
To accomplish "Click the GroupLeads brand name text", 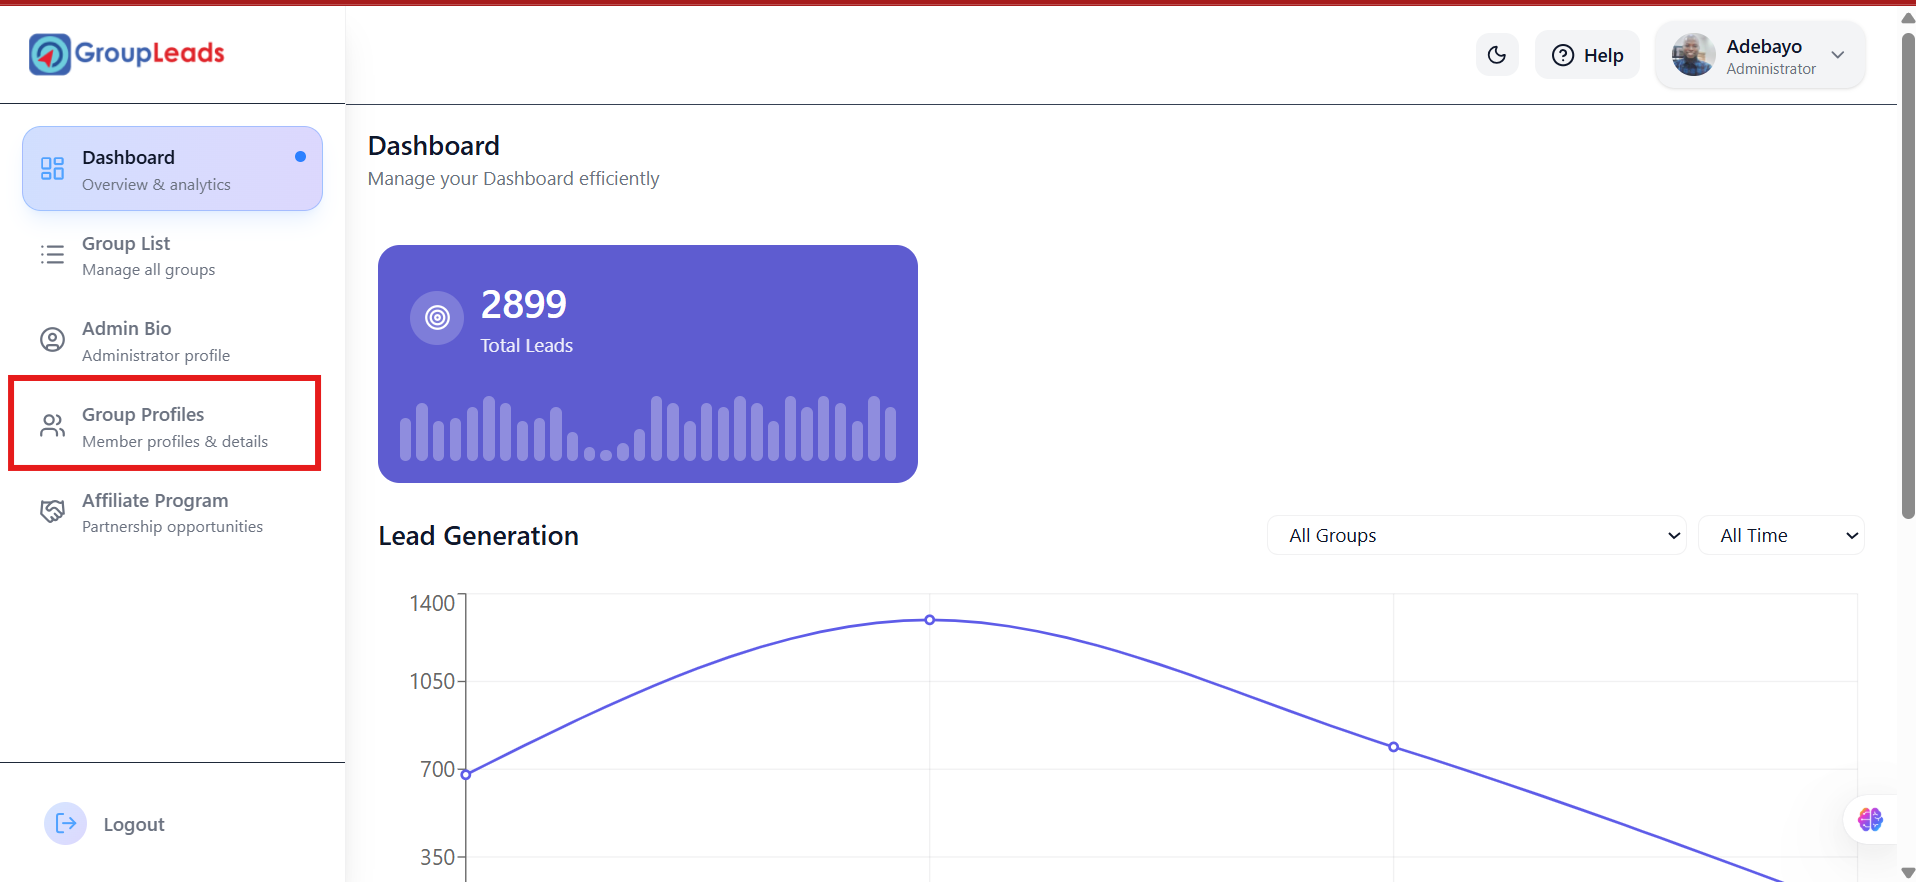I will tap(150, 53).
